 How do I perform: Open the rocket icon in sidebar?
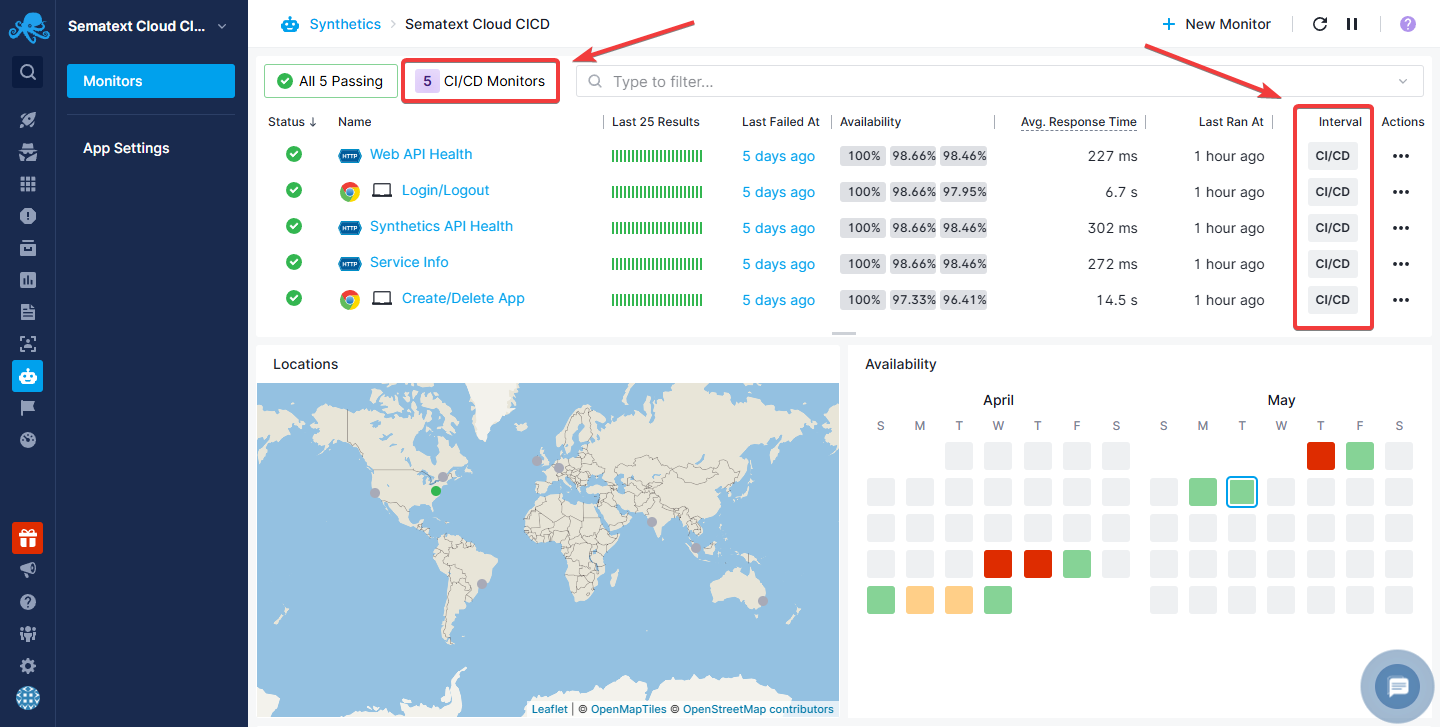tap(28, 120)
